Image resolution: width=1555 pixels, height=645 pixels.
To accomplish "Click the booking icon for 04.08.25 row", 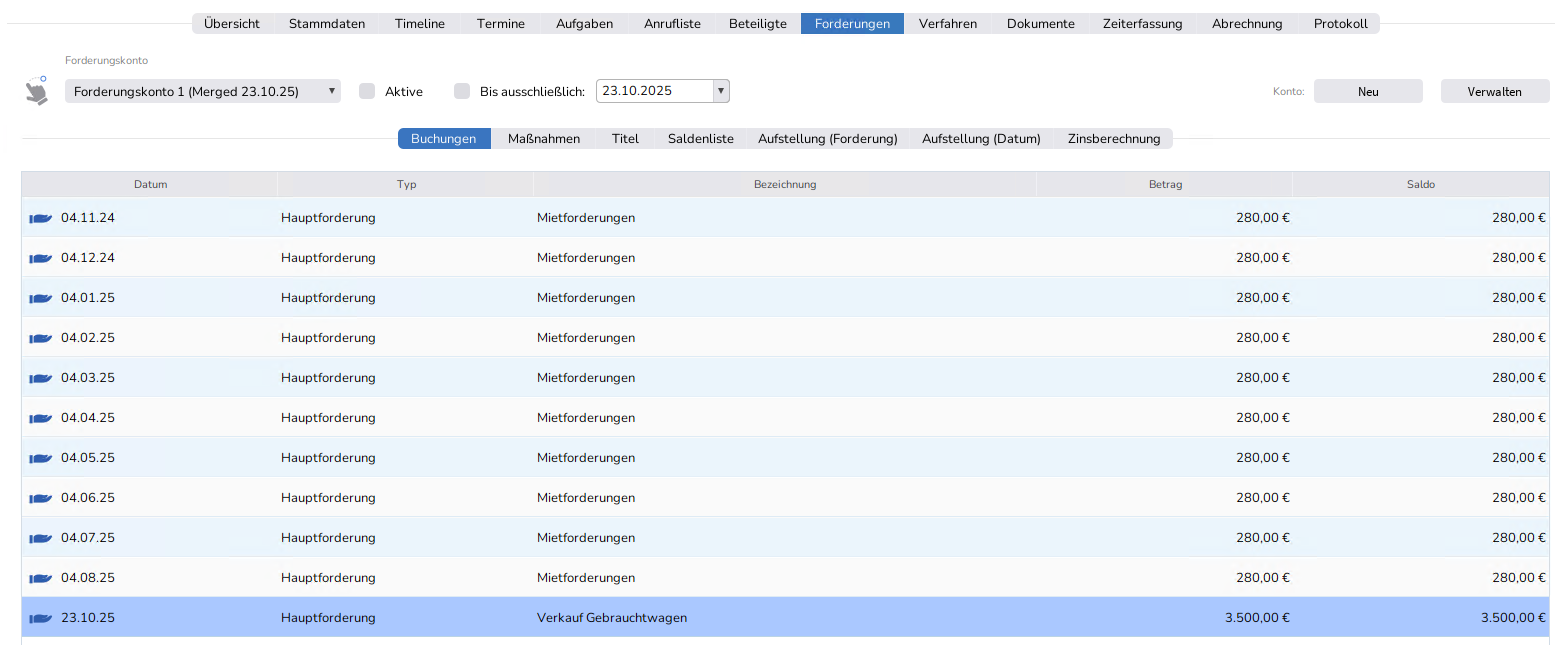I will tap(40, 578).
